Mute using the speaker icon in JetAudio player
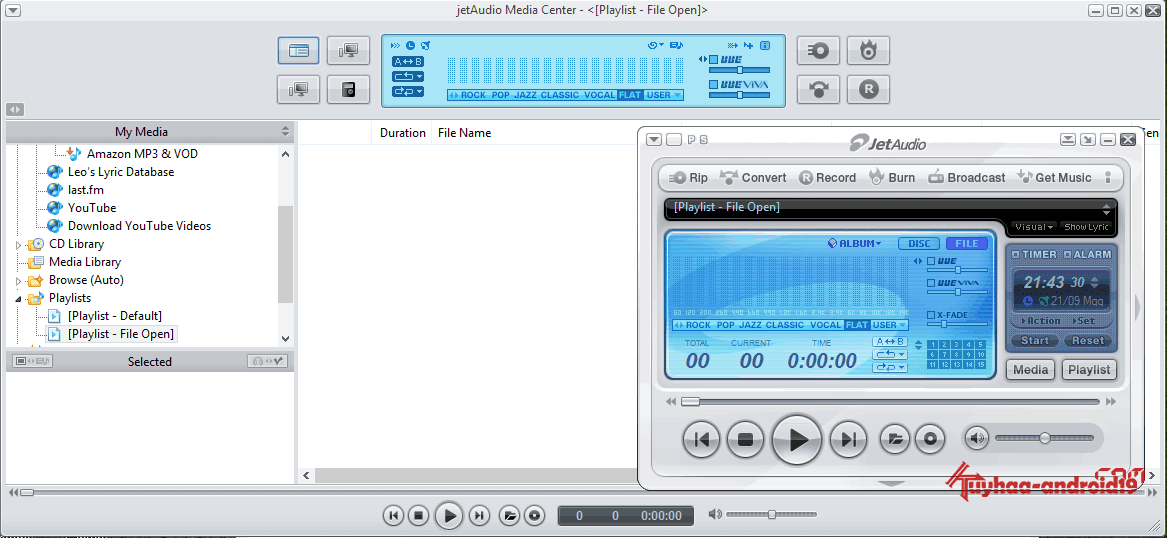Image resolution: width=1167 pixels, height=538 pixels. click(976, 438)
